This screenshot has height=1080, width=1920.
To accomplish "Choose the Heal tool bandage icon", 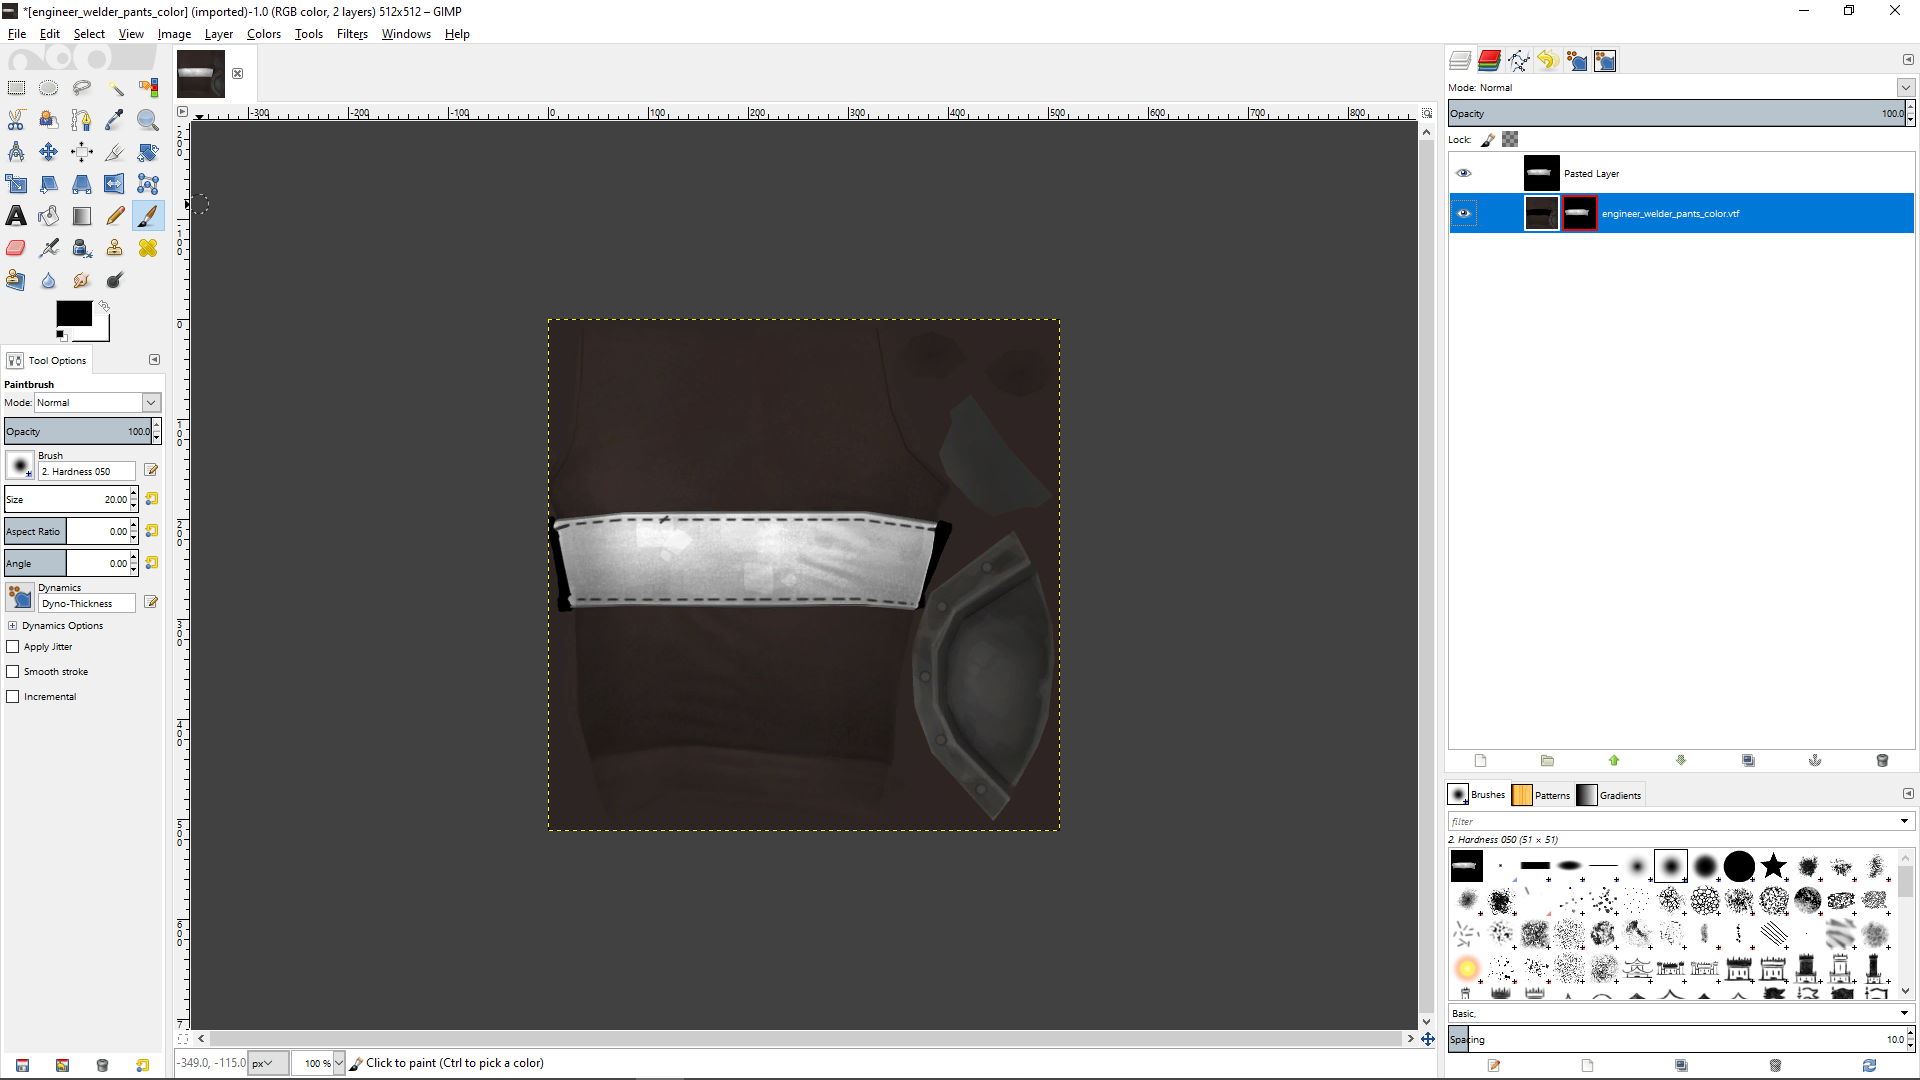I will 148,248.
